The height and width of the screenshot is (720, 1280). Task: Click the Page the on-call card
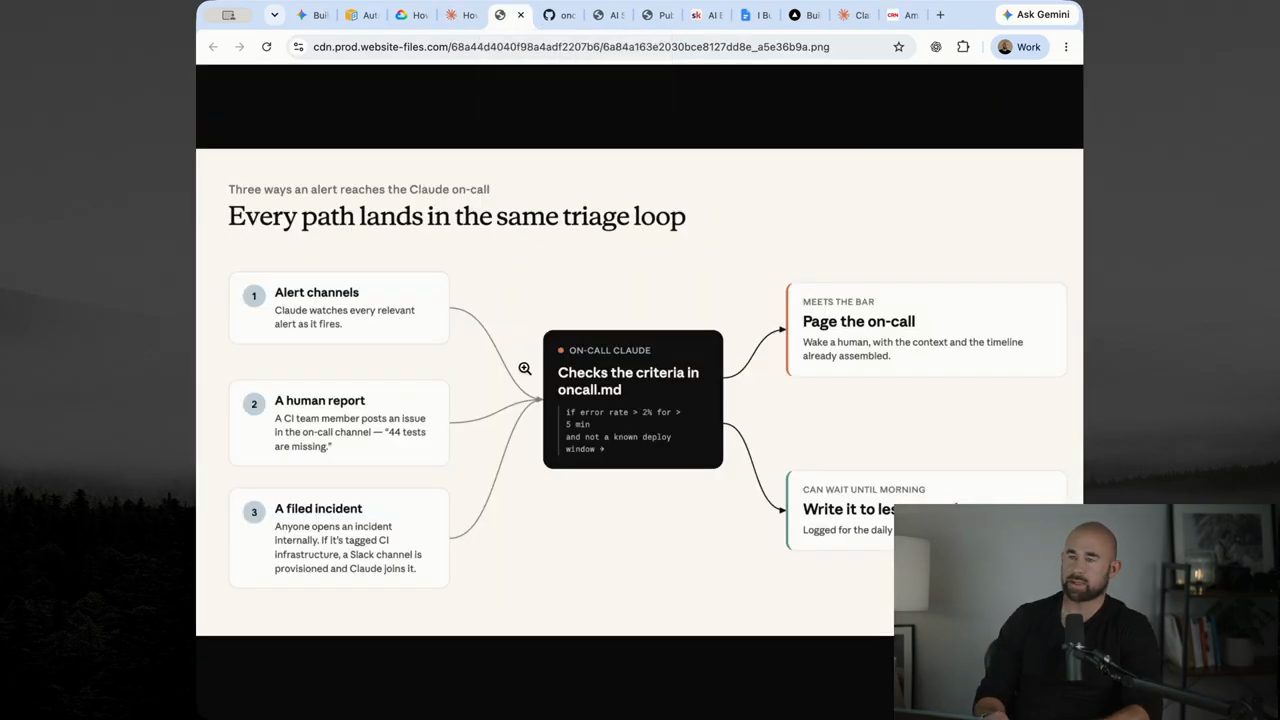coord(926,329)
